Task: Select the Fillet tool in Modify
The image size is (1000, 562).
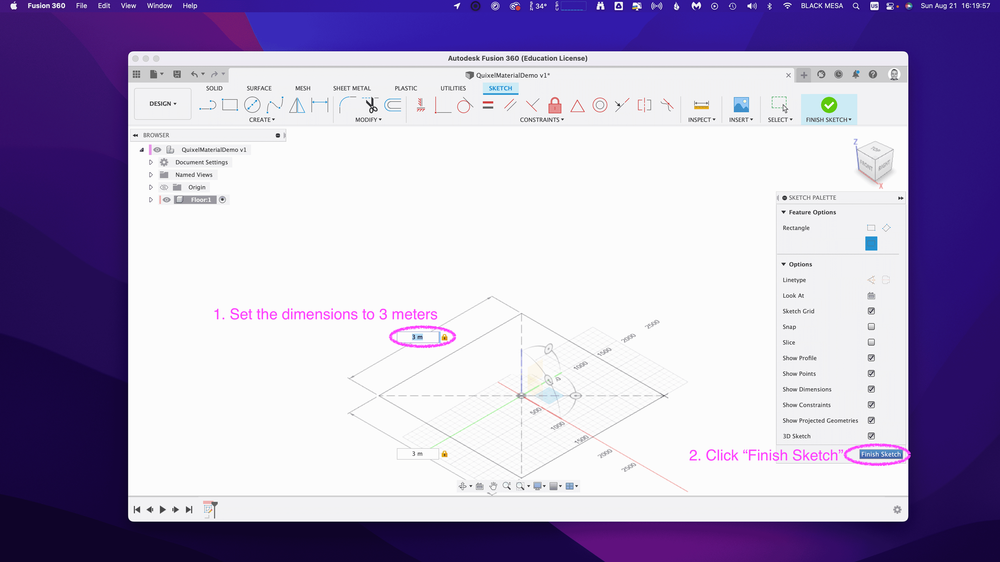Action: click(x=348, y=105)
